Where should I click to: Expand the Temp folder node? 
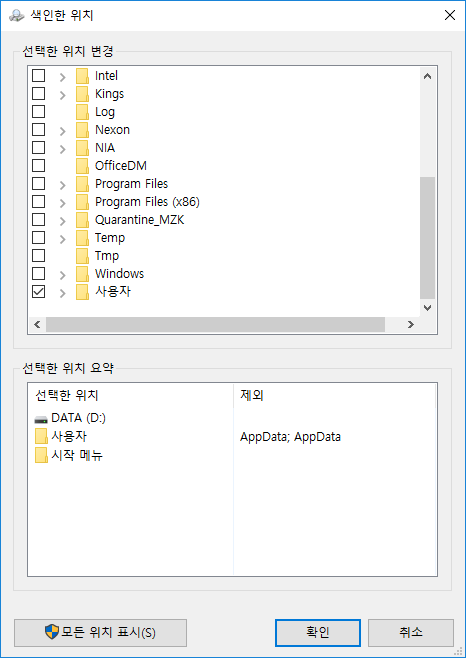coord(63,239)
